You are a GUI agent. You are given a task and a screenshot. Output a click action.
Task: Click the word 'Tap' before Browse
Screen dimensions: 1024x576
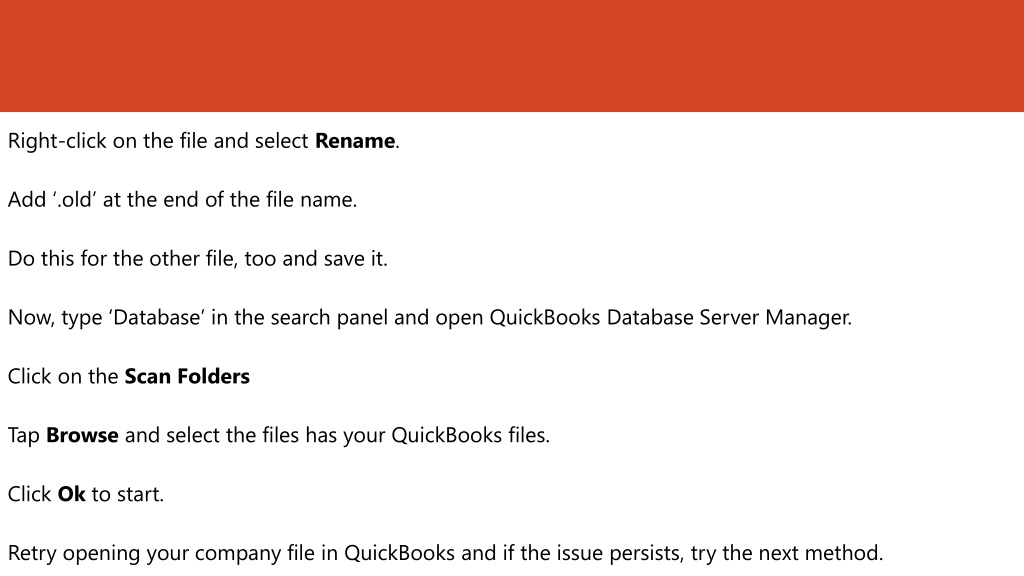(x=24, y=436)
